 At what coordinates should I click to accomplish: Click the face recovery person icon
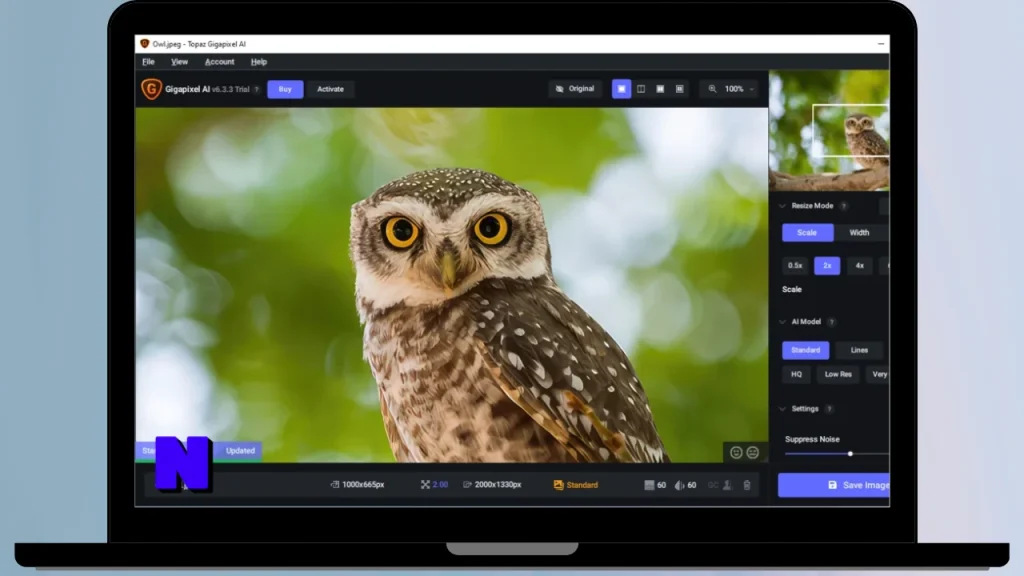click(727, 485)
